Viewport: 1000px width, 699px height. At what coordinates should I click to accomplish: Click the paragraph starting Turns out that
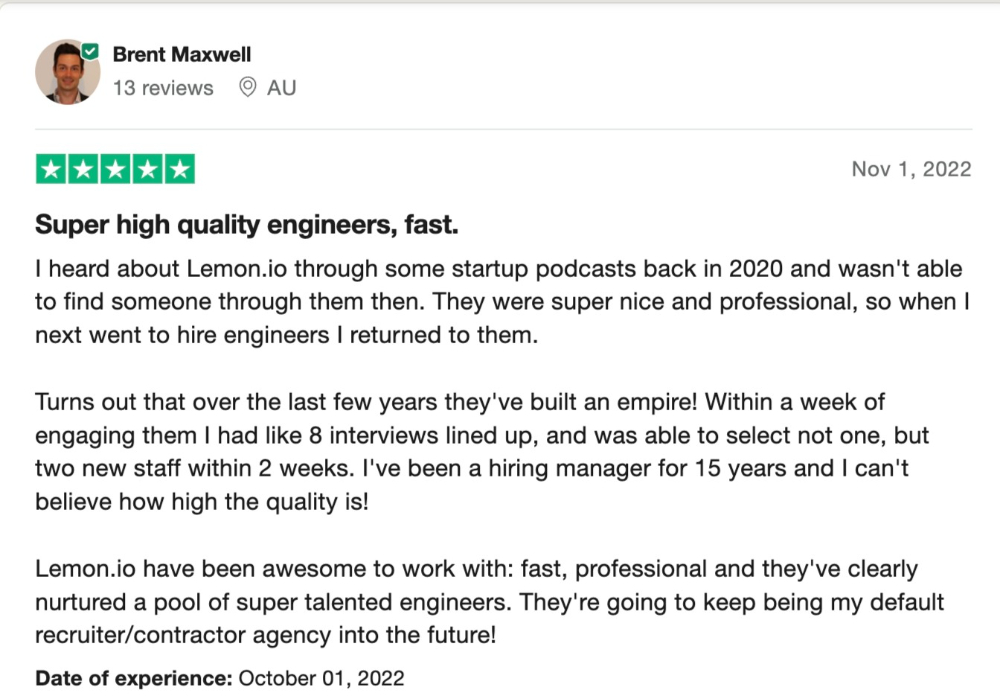click(x=482, y=452)
